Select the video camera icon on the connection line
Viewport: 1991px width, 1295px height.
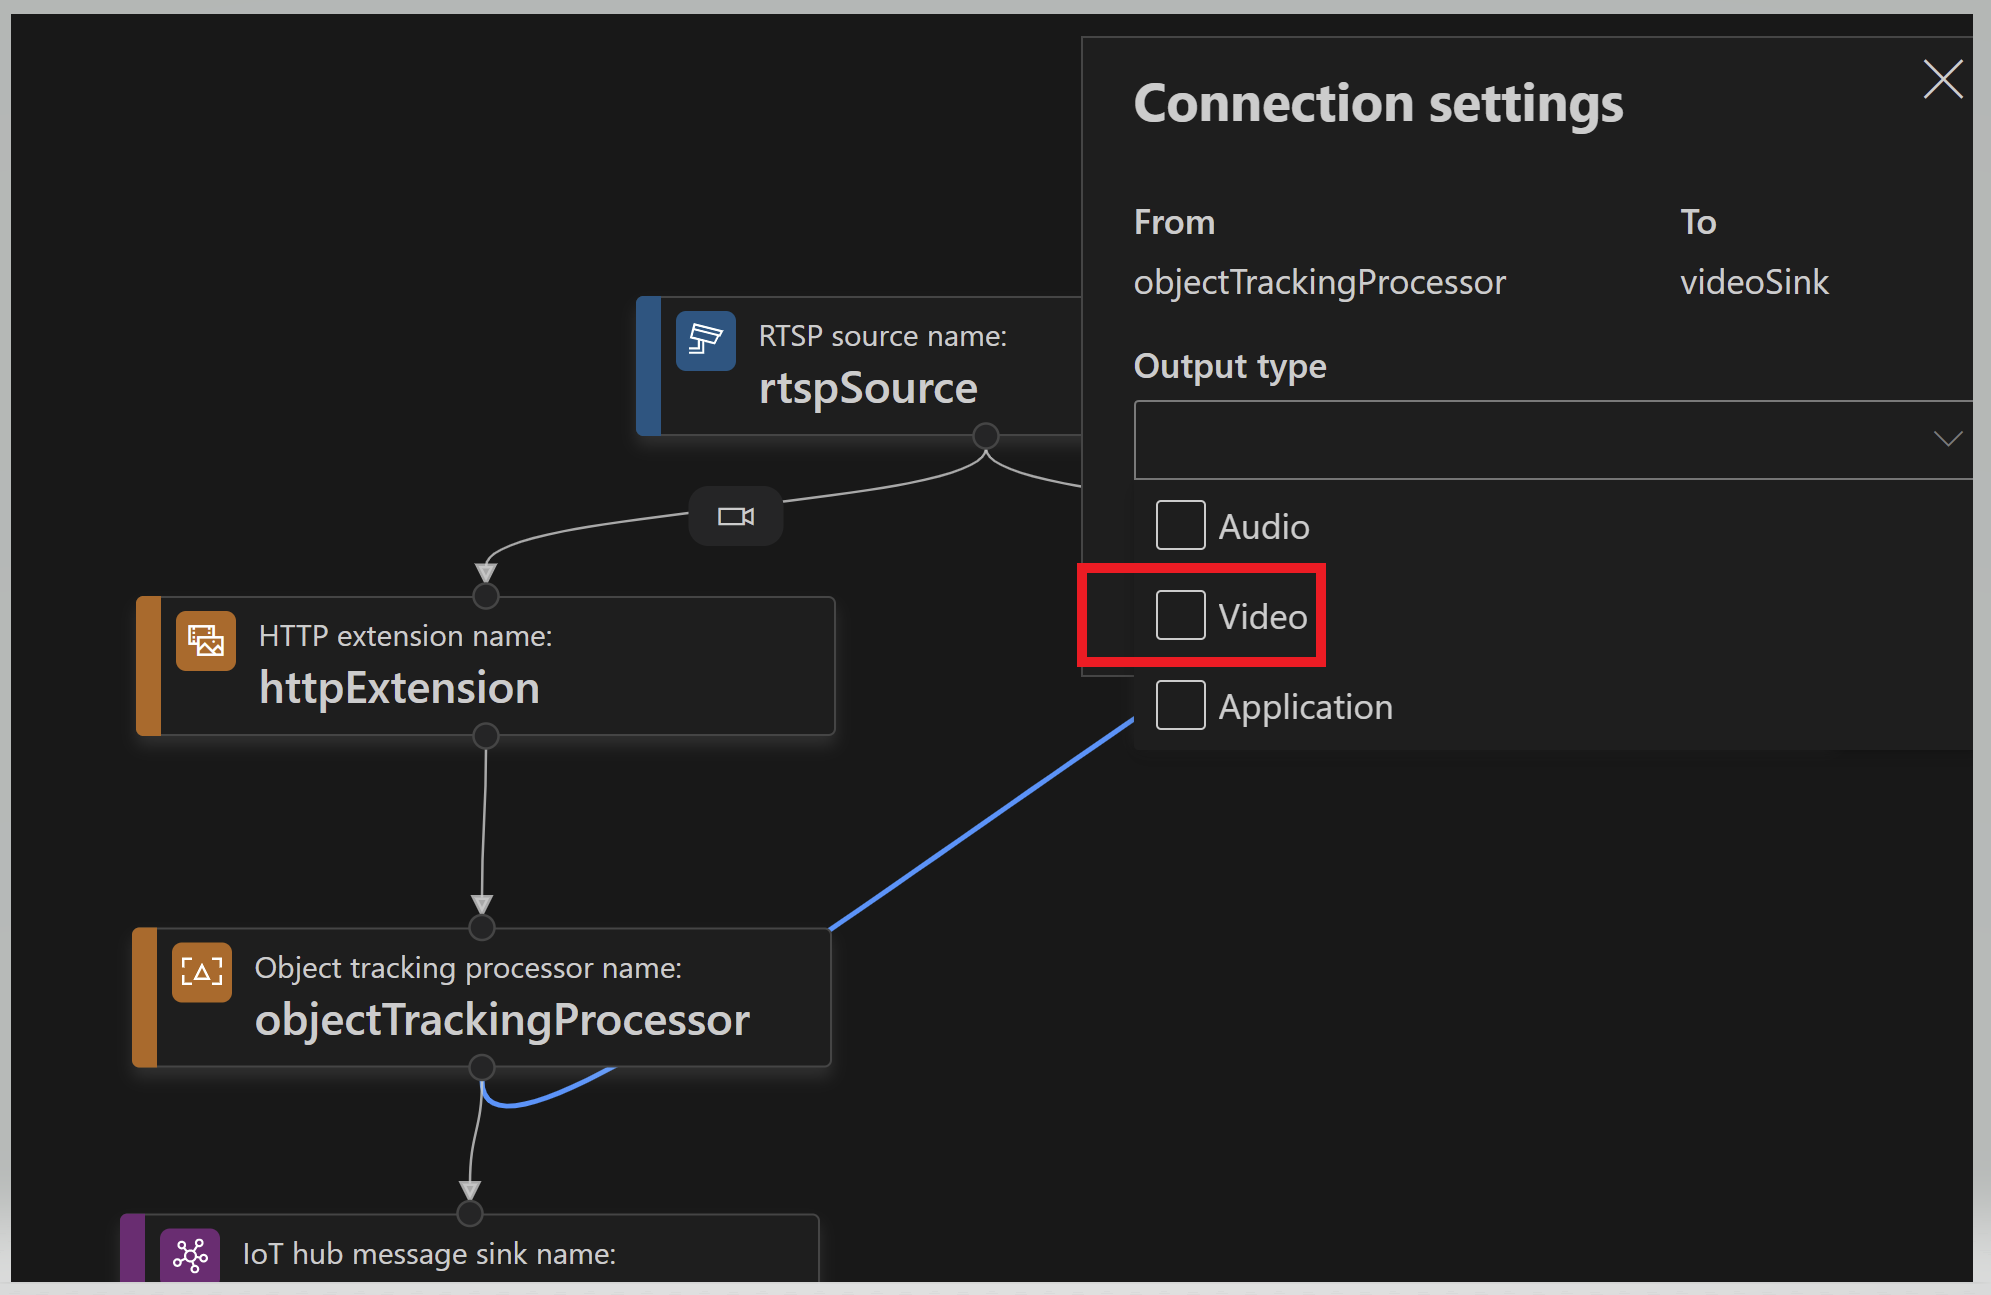tap(736, 516)
